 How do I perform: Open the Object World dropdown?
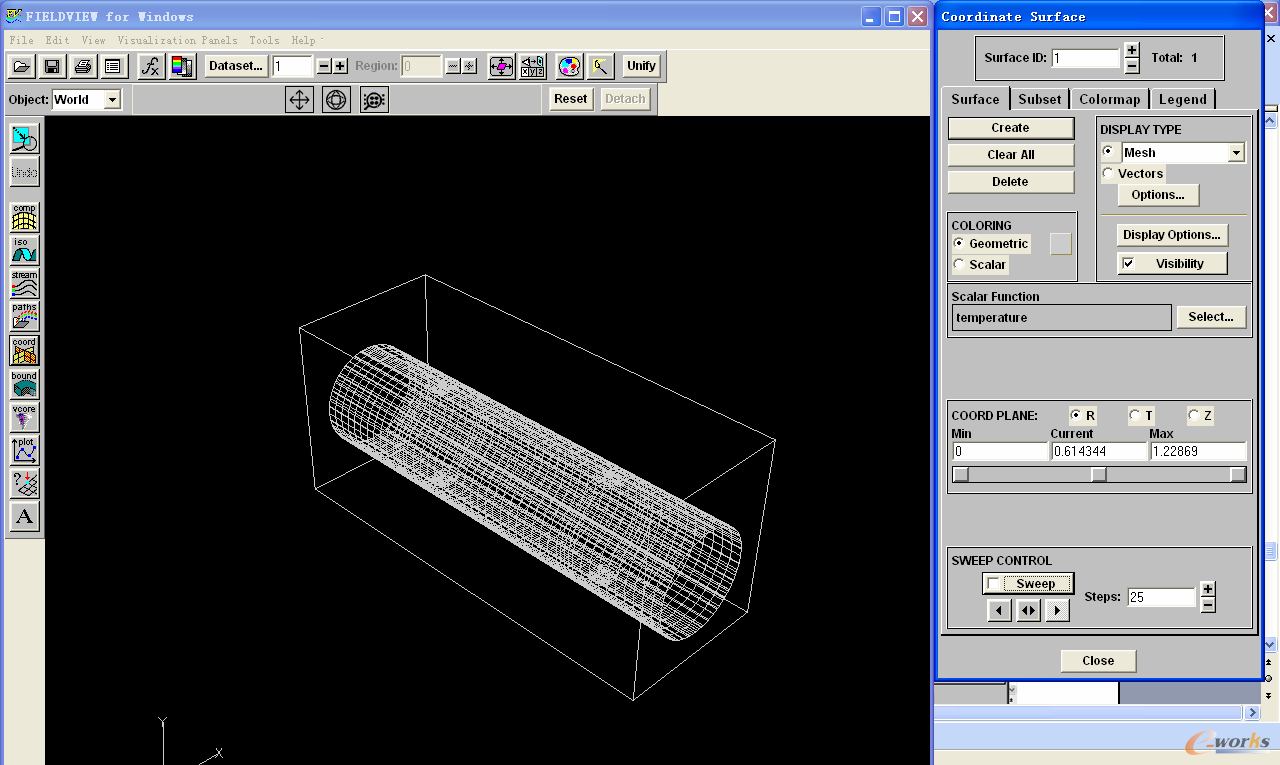pos(112,99)
